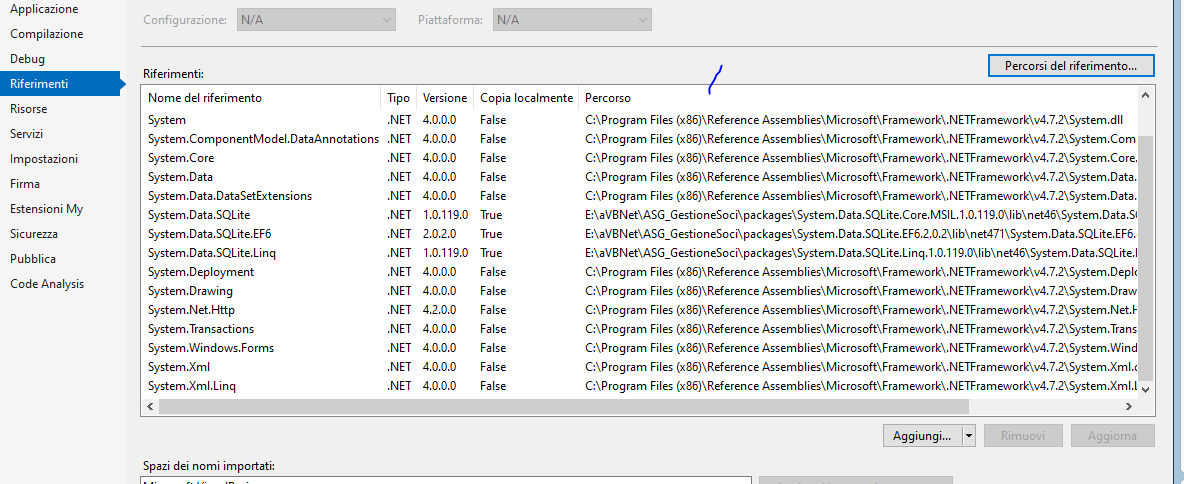Open the Debug tab
Image resolution: width=1184 pixels, height=484 pixels.
pos(27,59)
